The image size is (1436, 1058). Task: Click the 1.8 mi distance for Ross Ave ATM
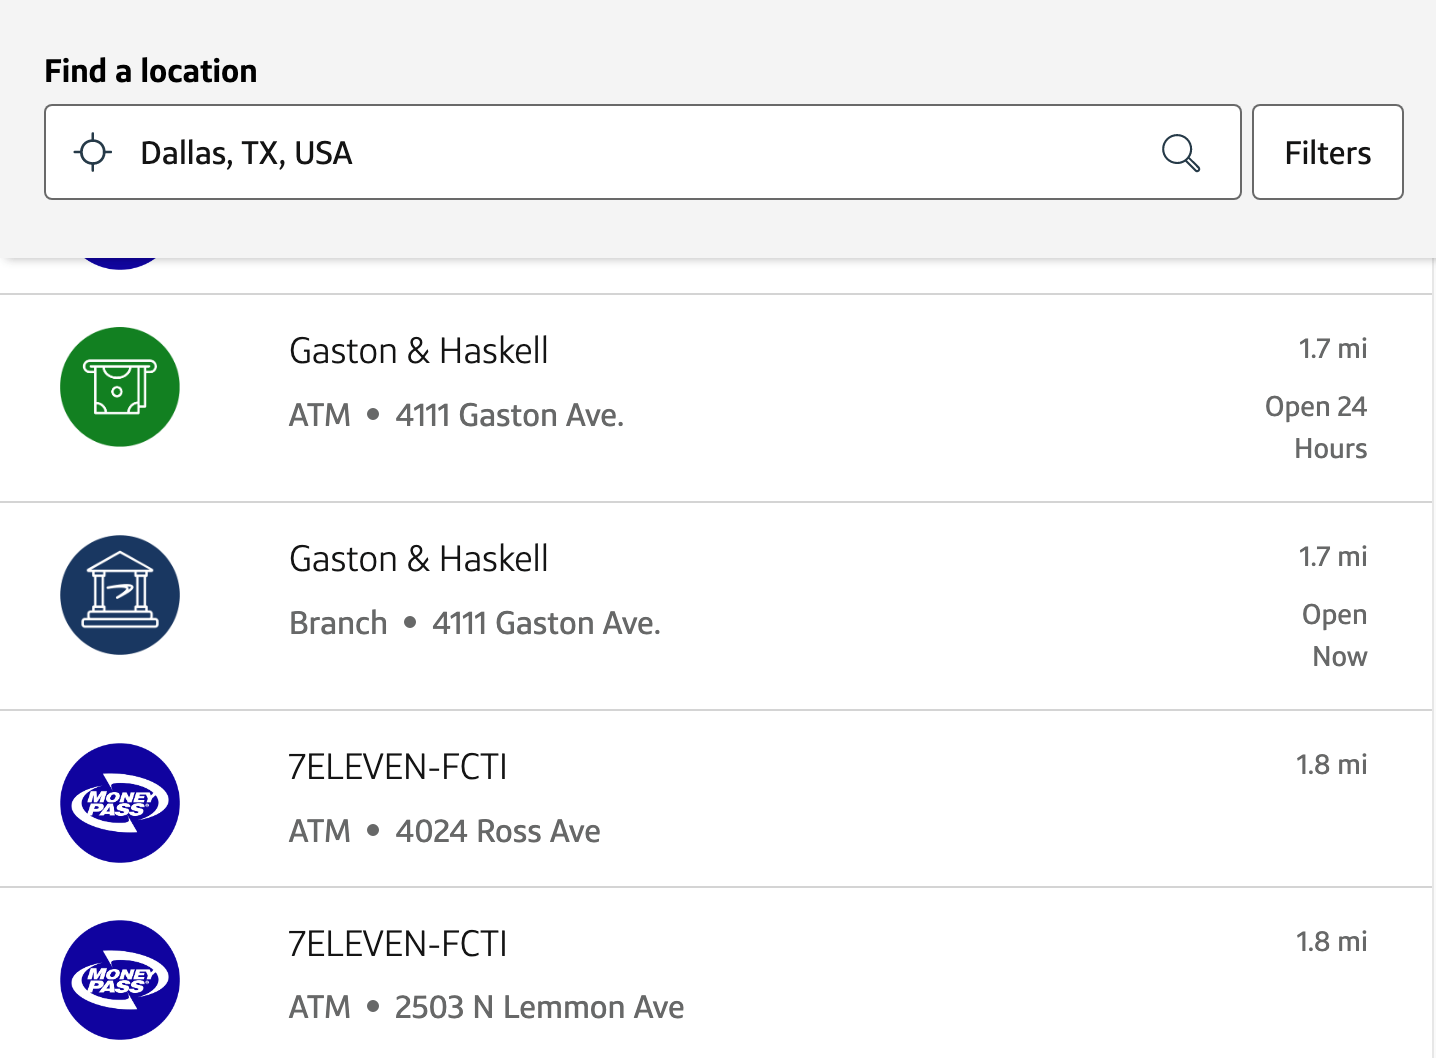coord(1332,764)
